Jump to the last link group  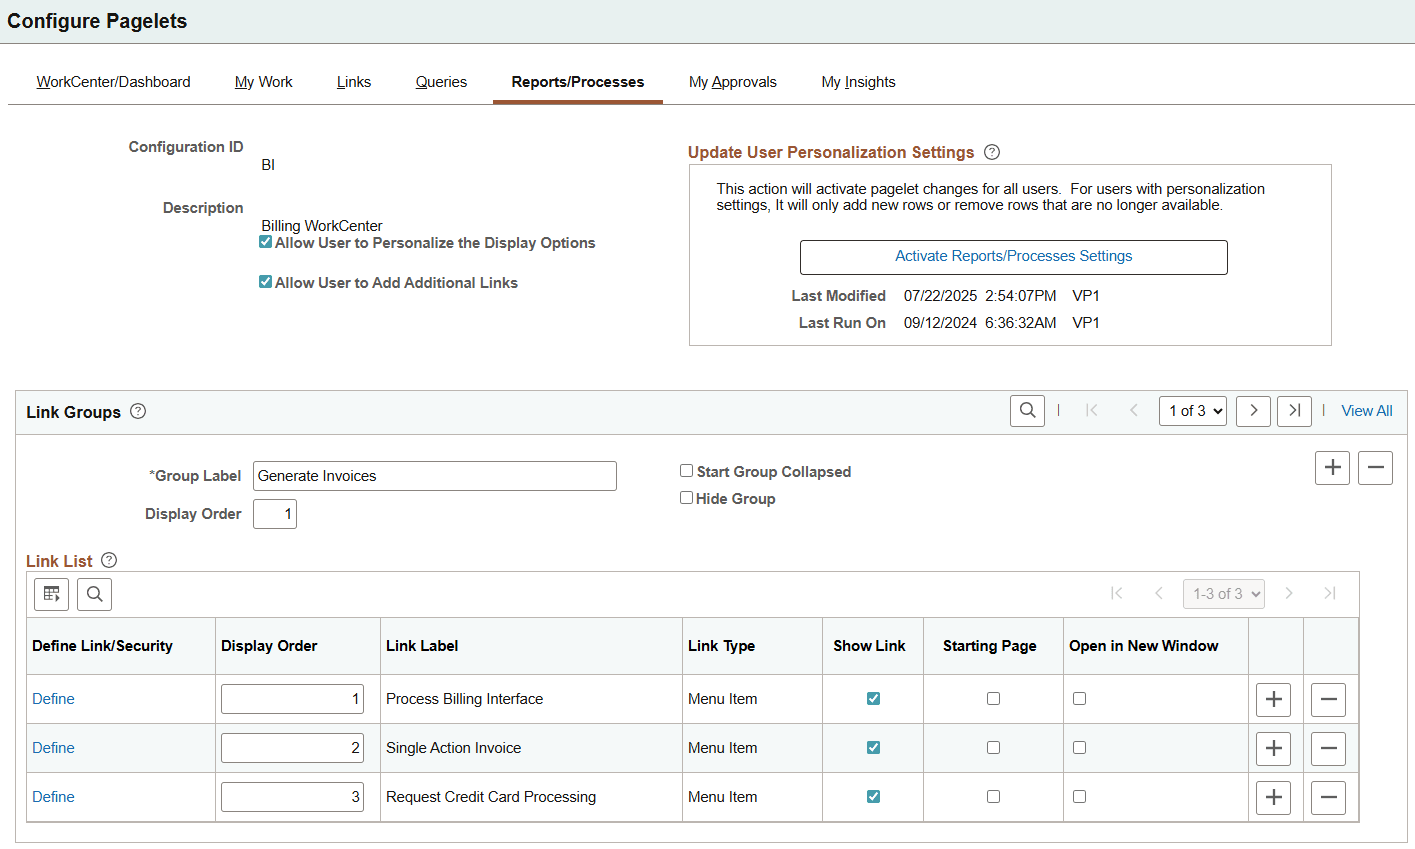tap(1294, 411)
